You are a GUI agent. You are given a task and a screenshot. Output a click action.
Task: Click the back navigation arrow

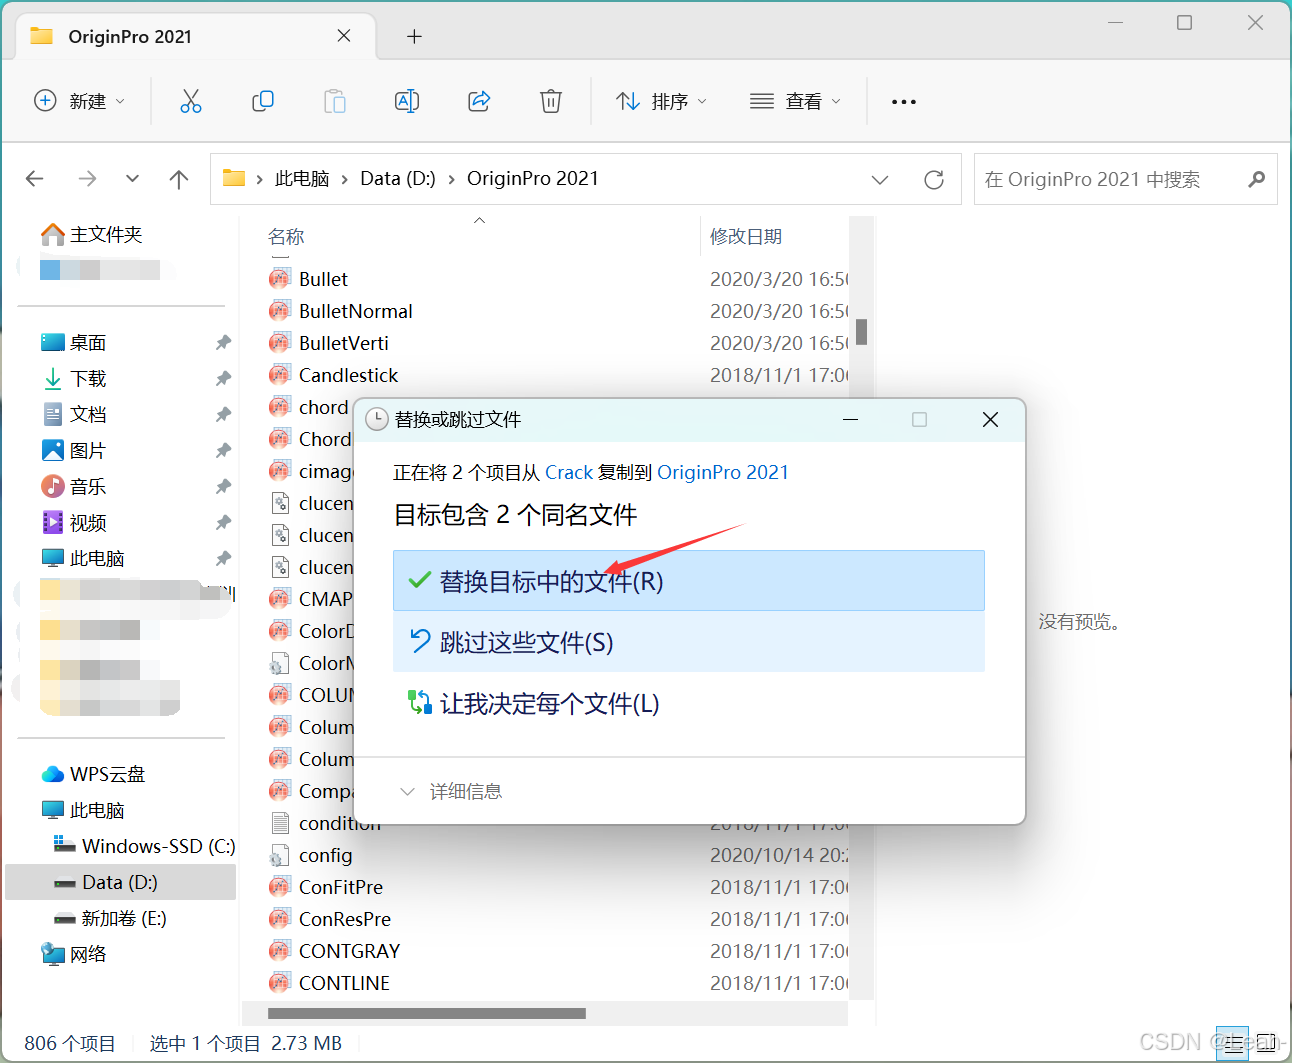point(34,179)
